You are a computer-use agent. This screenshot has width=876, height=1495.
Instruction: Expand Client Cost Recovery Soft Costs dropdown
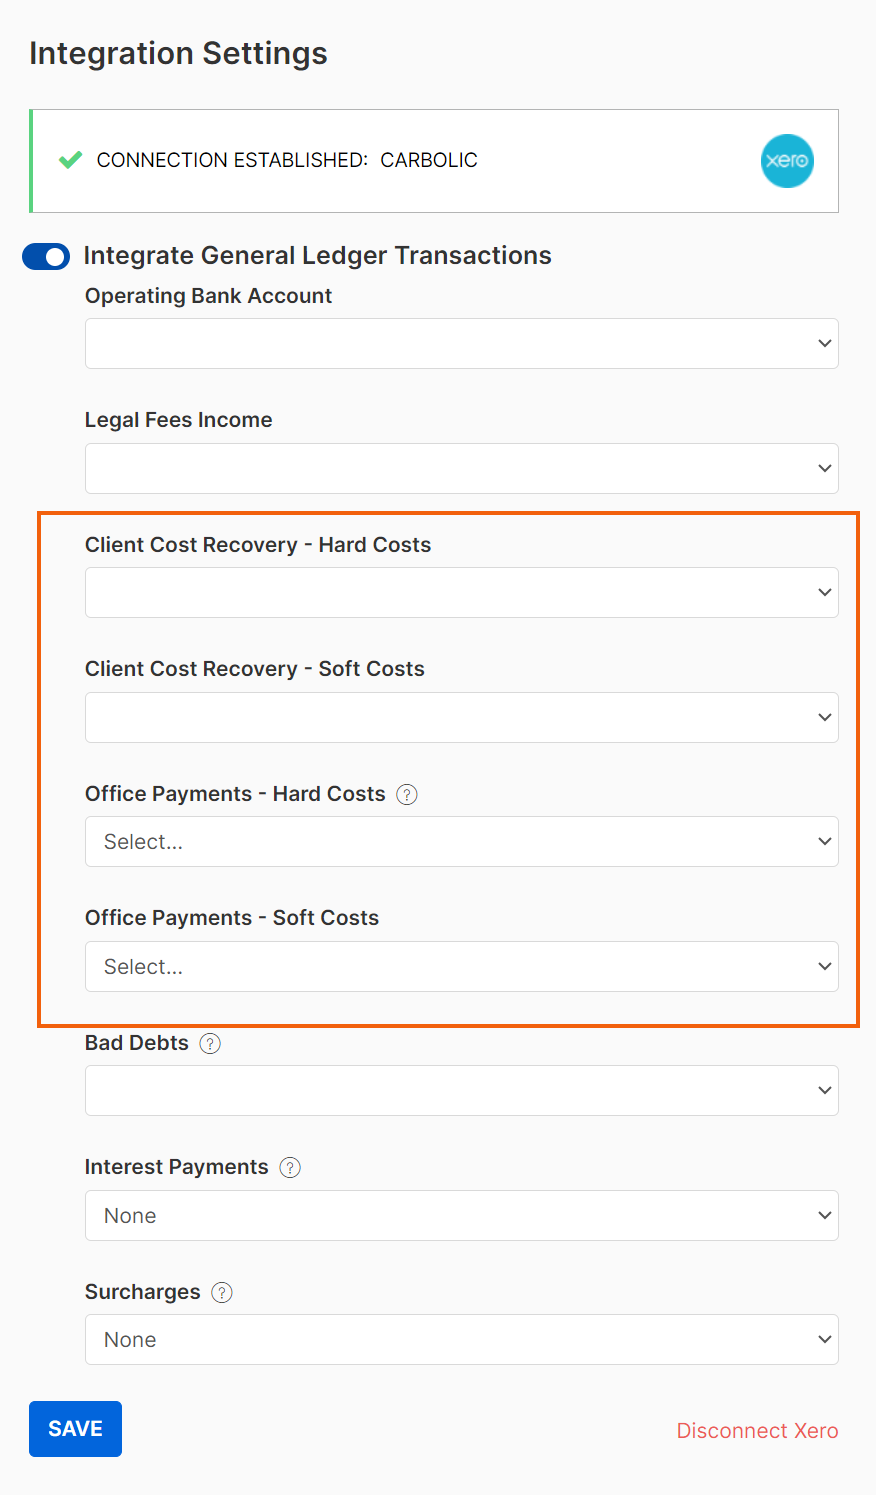coord(462,717)
